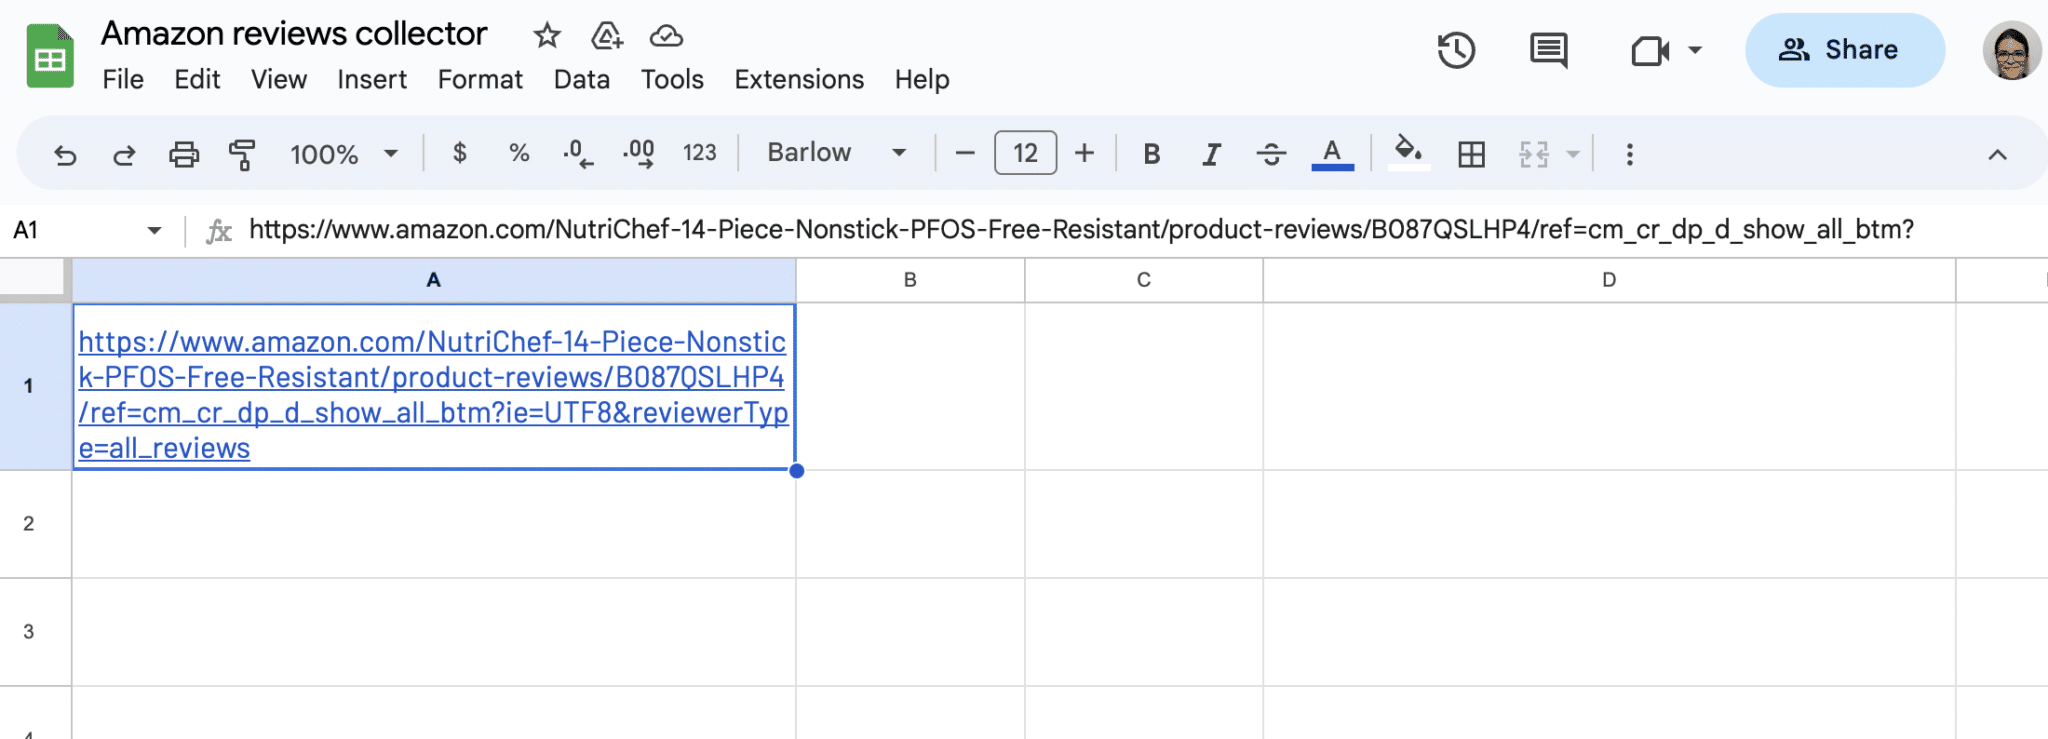
Task: Rename the Amazon reviews collector title
Action: click(x=294, y=34)
